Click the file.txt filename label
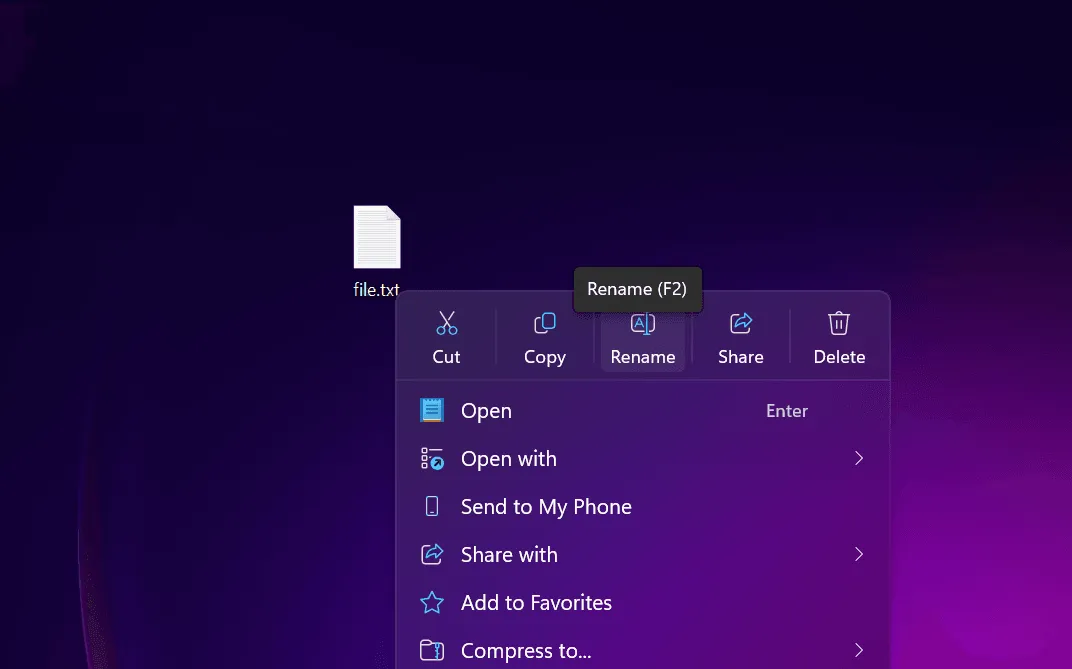Viewport: 1072px width, 669px height. coord(376,290)
